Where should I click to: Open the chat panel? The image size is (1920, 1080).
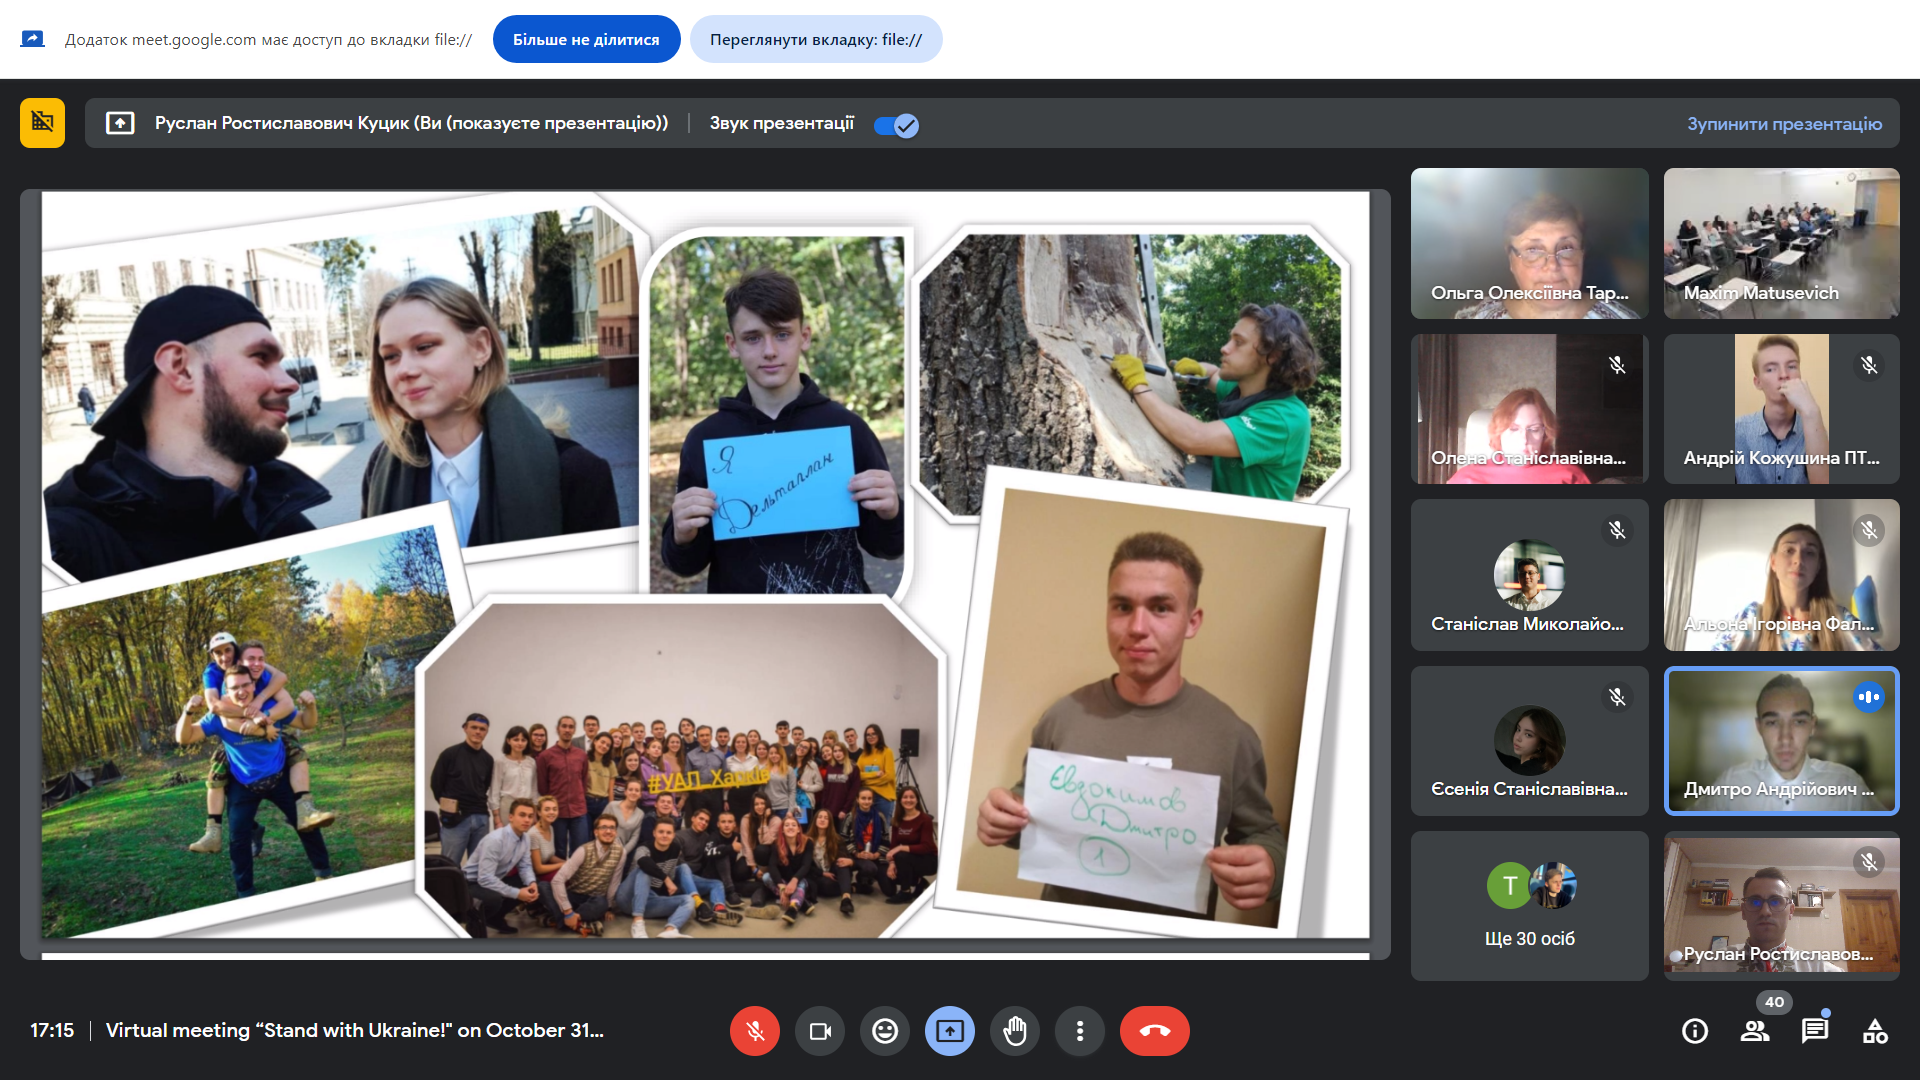click(x=1815, y=1031)
